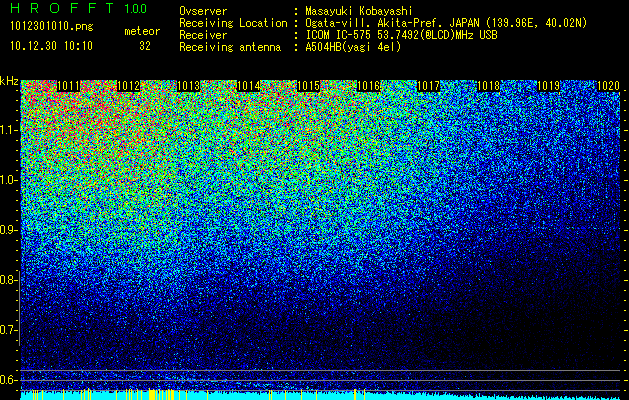Click the 0.6 frequency axis label
This screenshot has width=629, height=400.
(x=9, y=380)
